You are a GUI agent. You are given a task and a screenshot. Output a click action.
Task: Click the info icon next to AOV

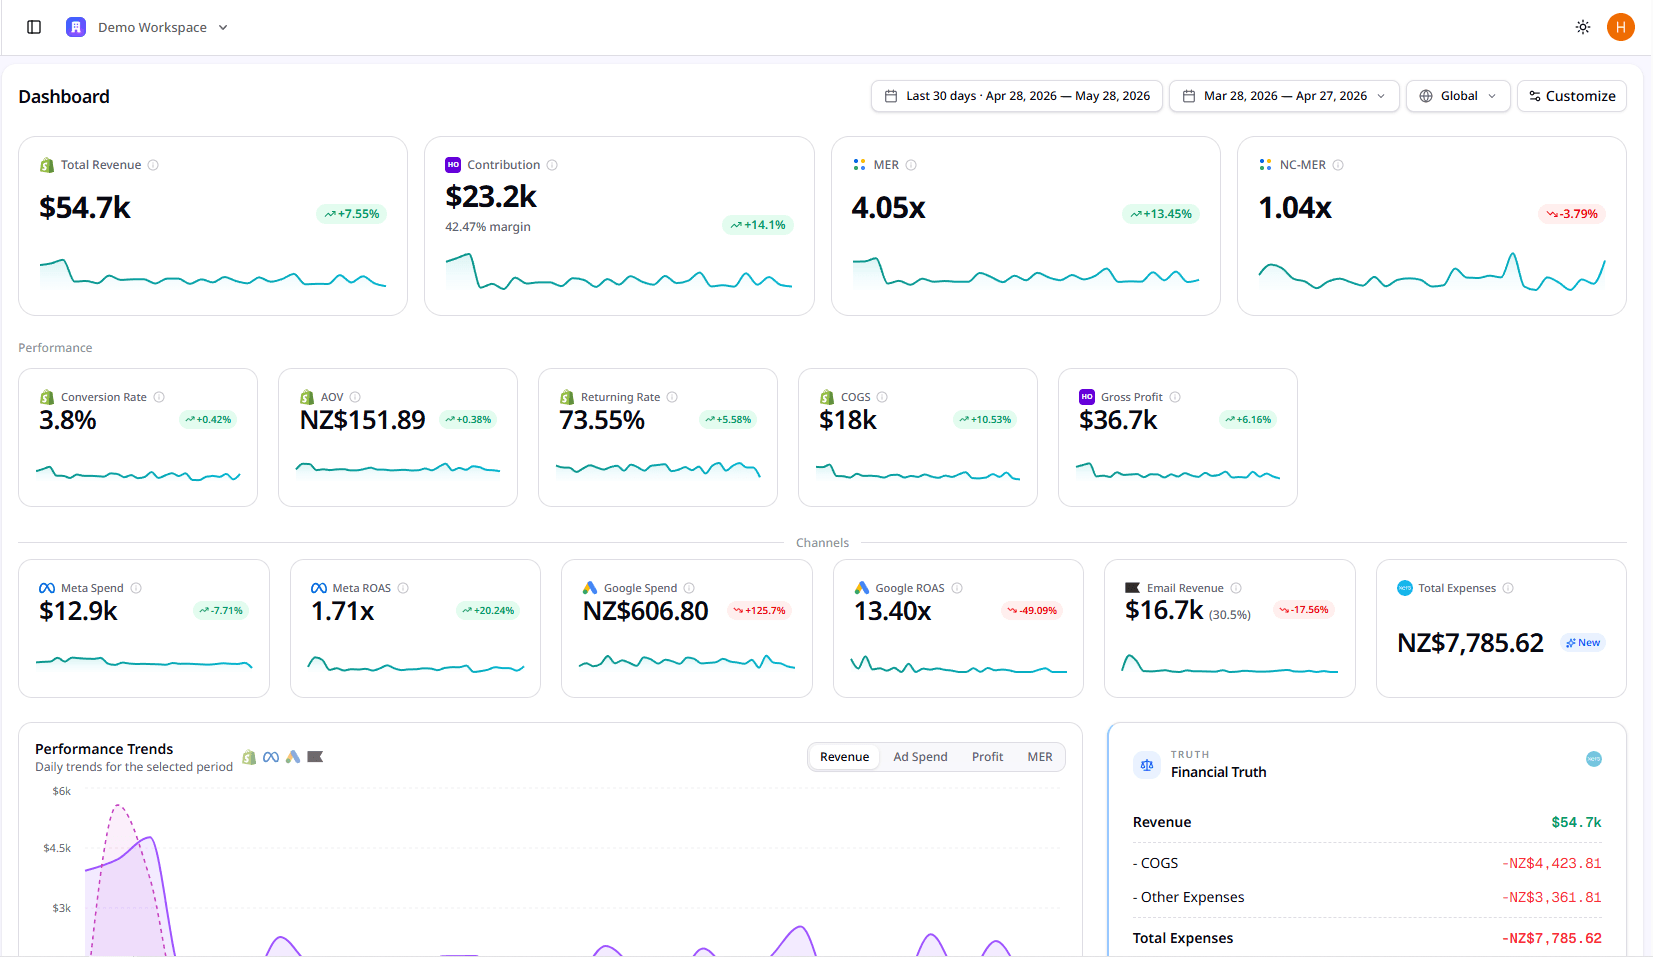[355, 397]
